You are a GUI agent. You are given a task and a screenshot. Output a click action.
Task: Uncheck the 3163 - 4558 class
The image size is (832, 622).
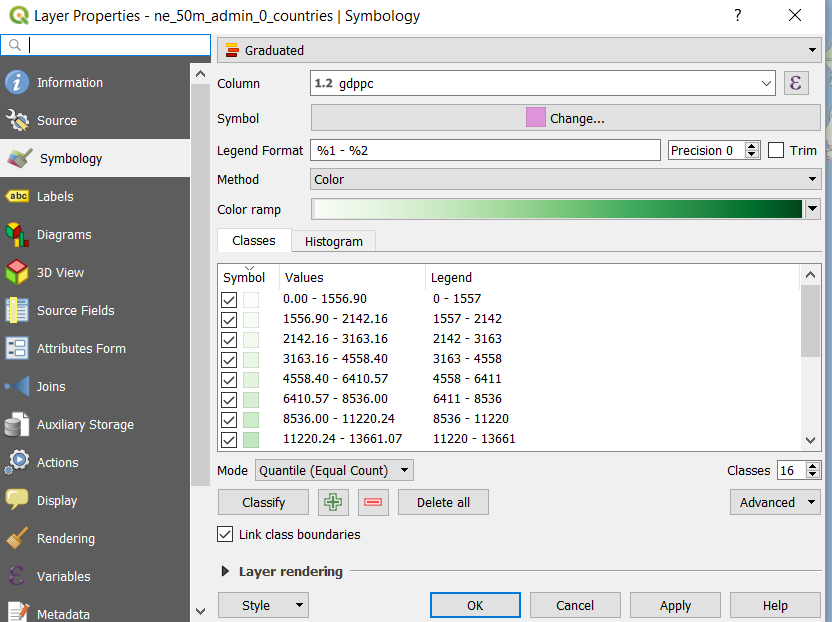click(229, 360)
